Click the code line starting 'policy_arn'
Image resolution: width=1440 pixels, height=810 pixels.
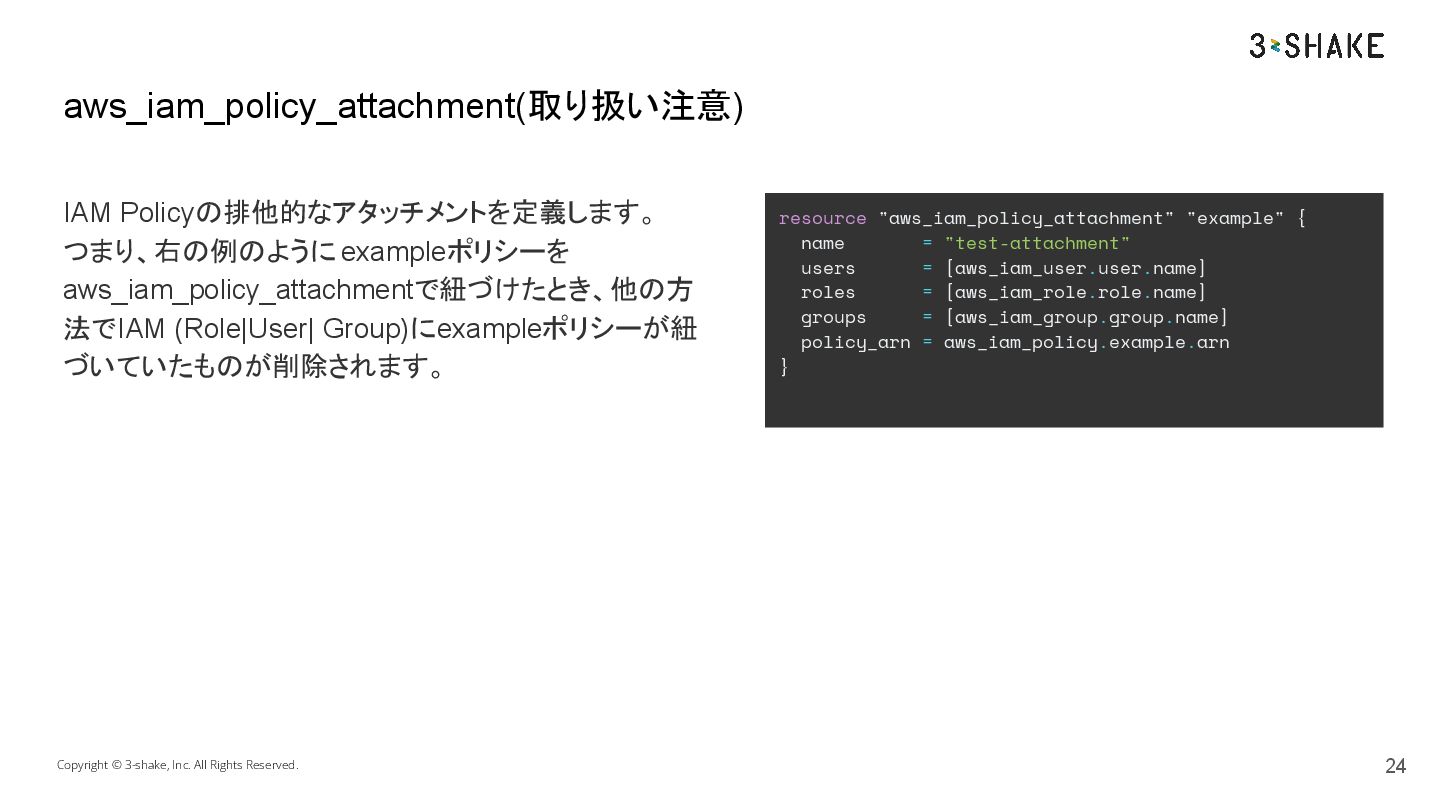point(1015,342)
